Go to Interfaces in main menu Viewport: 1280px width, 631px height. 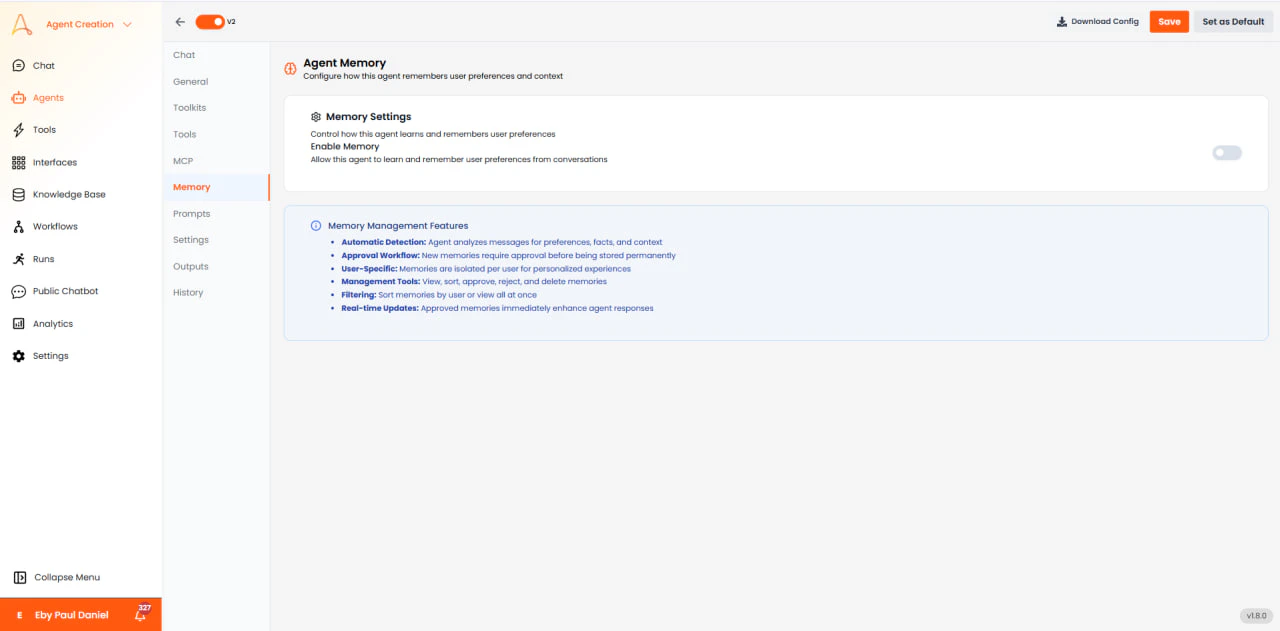(x=55, y=162)
